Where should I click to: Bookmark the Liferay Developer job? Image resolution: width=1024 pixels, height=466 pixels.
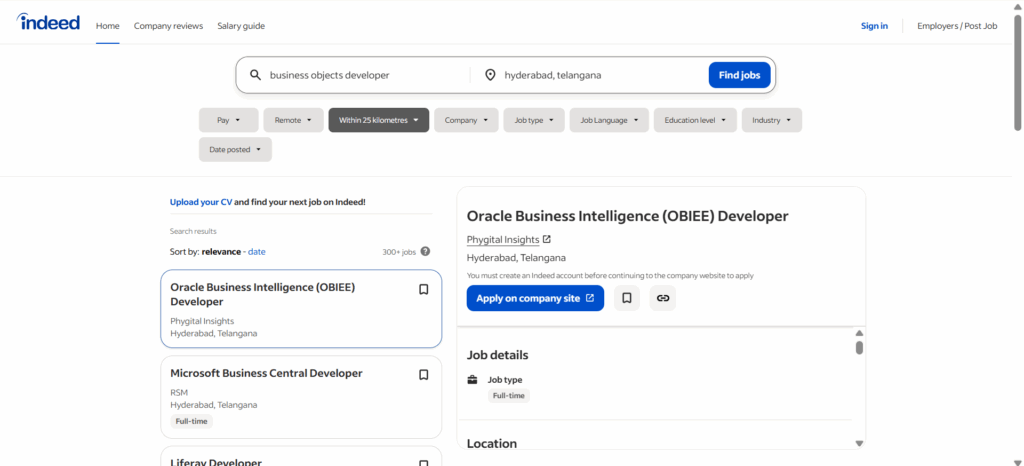coord(423,461)
